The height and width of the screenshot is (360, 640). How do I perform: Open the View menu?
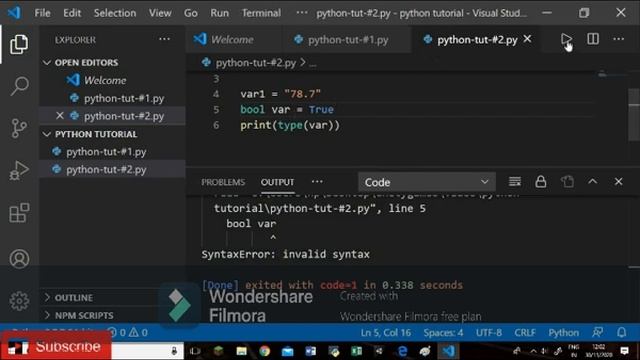tap(160, 13)
